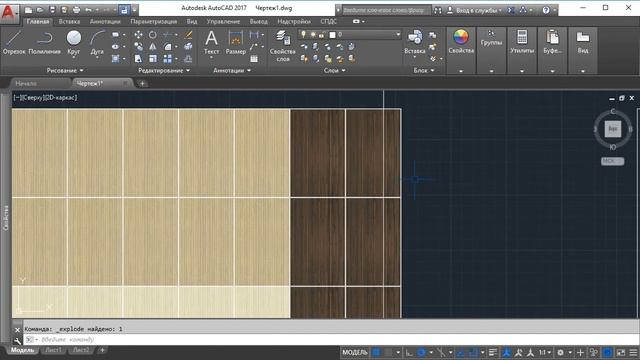Screen dimensions: 640x360
Task: Click the viewport label [−][Сверху][2D-каркас]
Action: click(x=45, y=98)
